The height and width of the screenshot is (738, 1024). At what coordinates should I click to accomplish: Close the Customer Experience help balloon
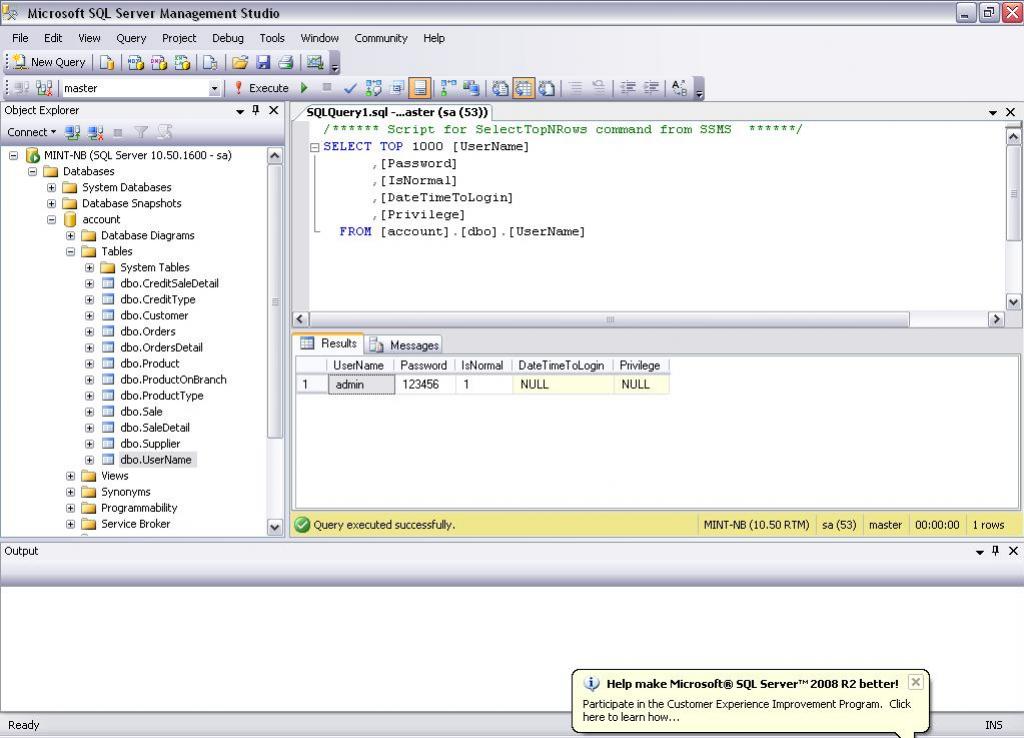click(916, 682)
